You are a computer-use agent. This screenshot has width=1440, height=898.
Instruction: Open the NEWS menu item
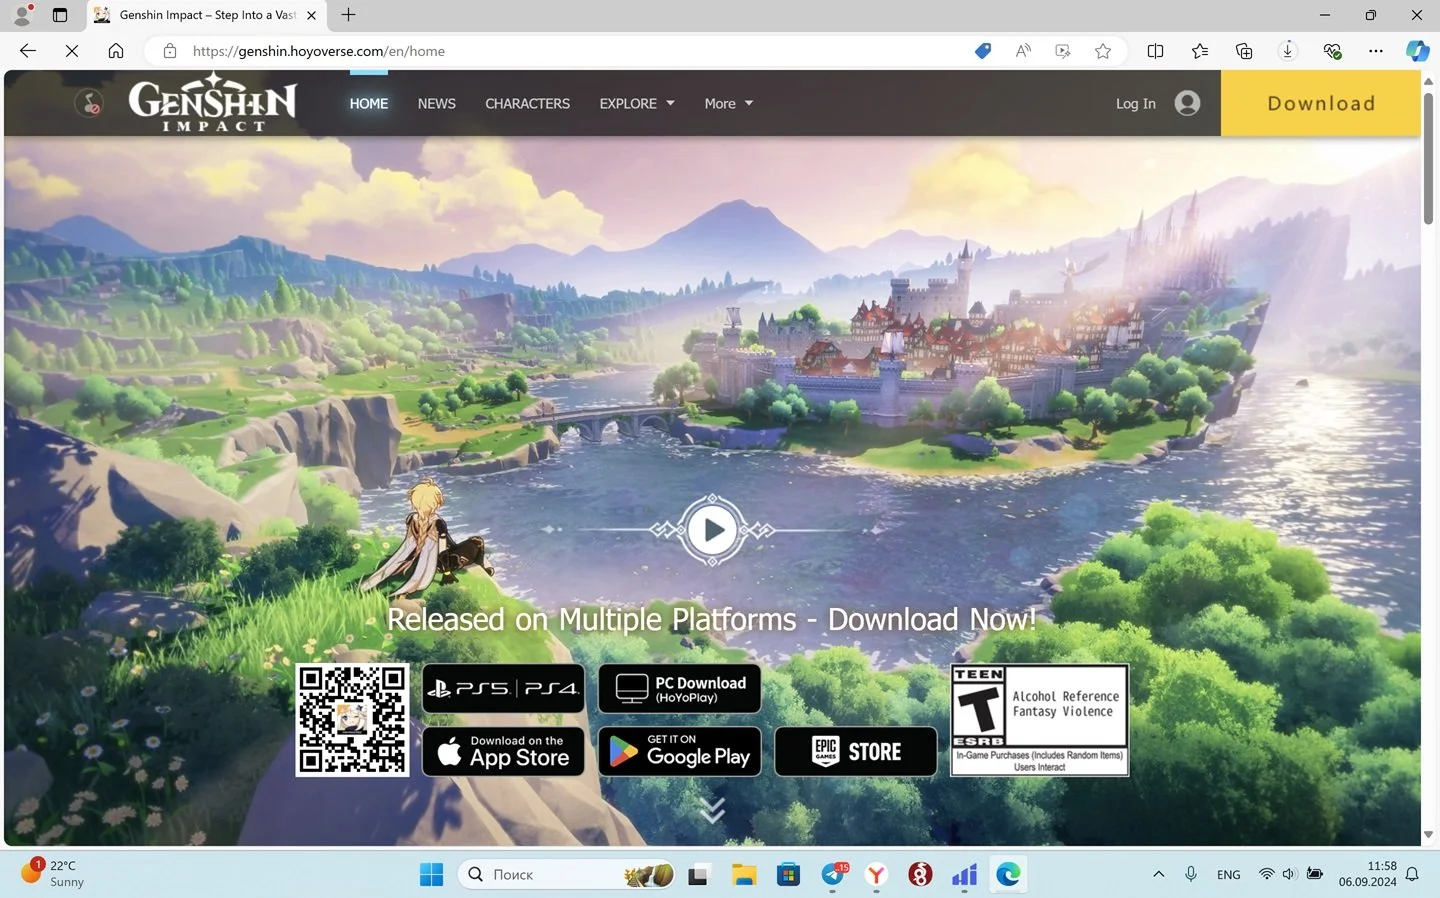pos(436,103)
